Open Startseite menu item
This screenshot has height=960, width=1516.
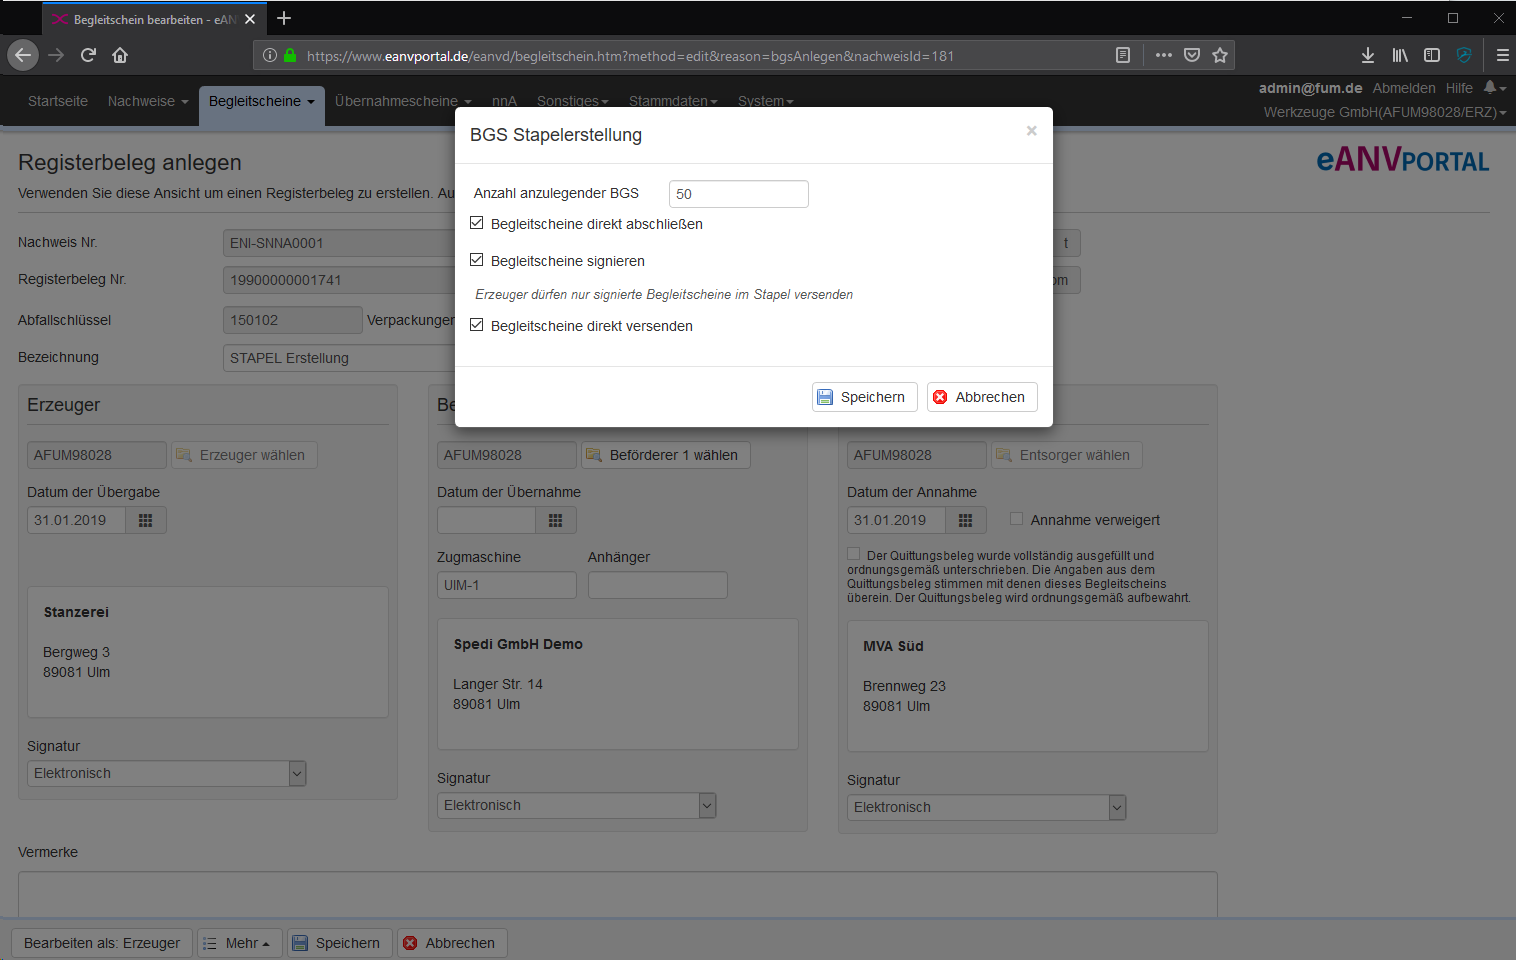pyautogui.click(x=58, y=101)
